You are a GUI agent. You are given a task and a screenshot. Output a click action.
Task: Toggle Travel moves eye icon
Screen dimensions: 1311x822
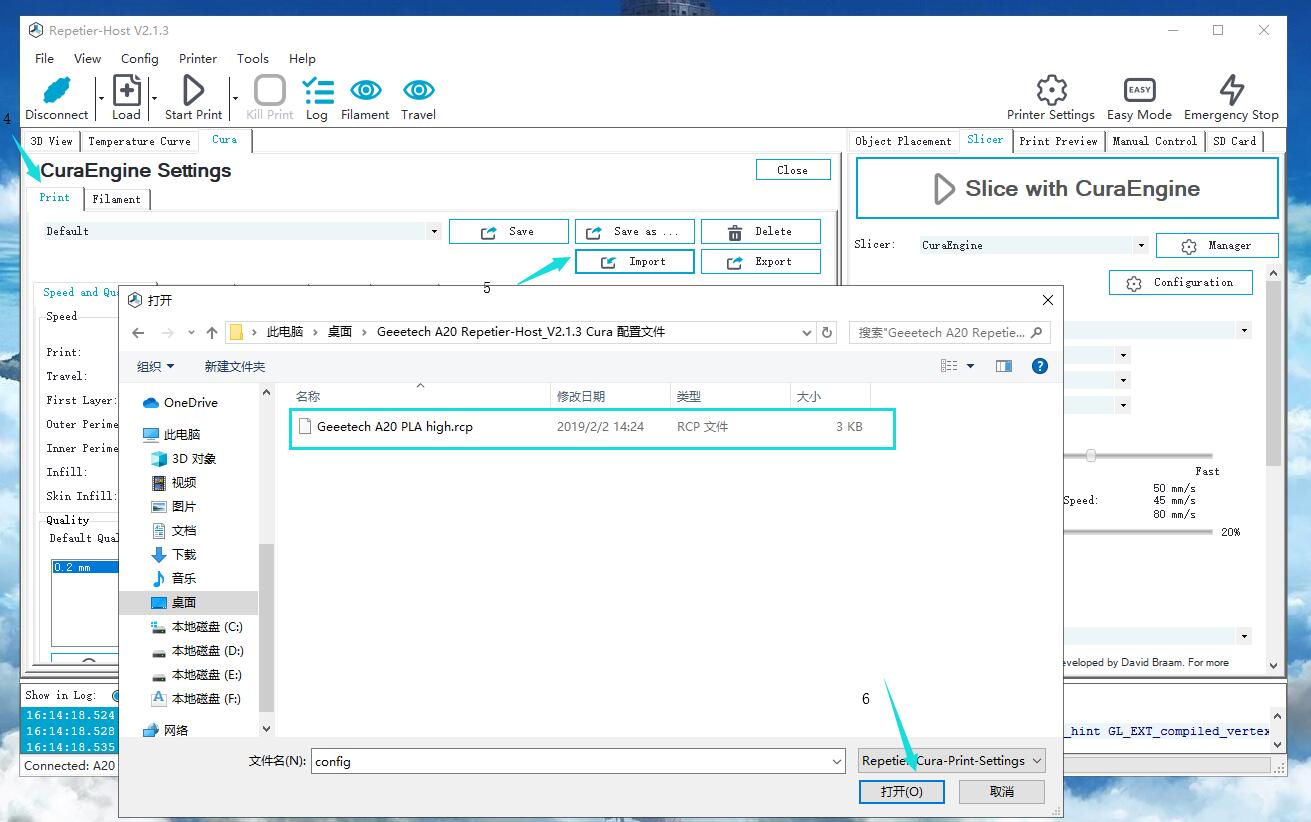(418, 90)
